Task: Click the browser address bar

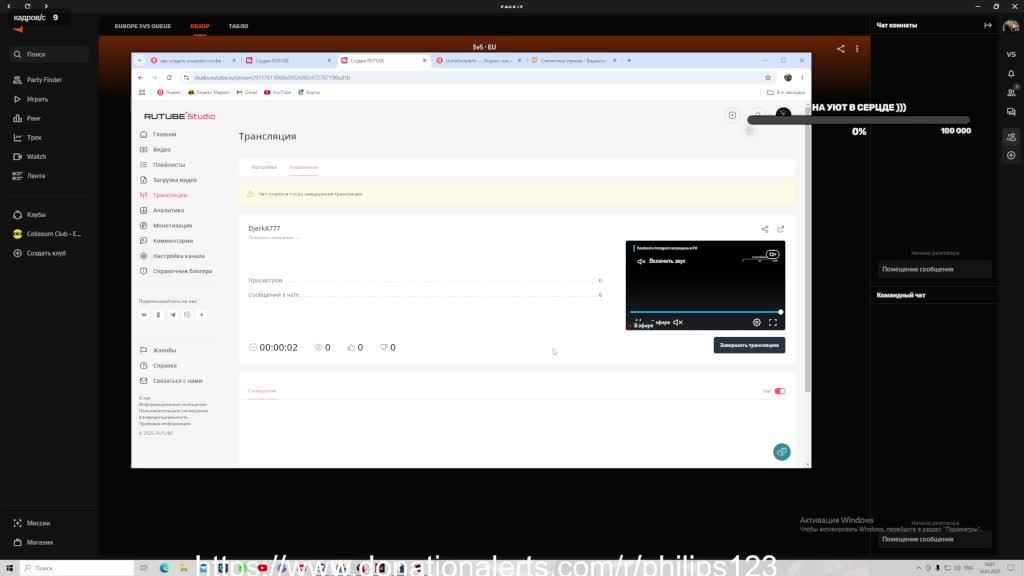Action: (x=475, y=78)
